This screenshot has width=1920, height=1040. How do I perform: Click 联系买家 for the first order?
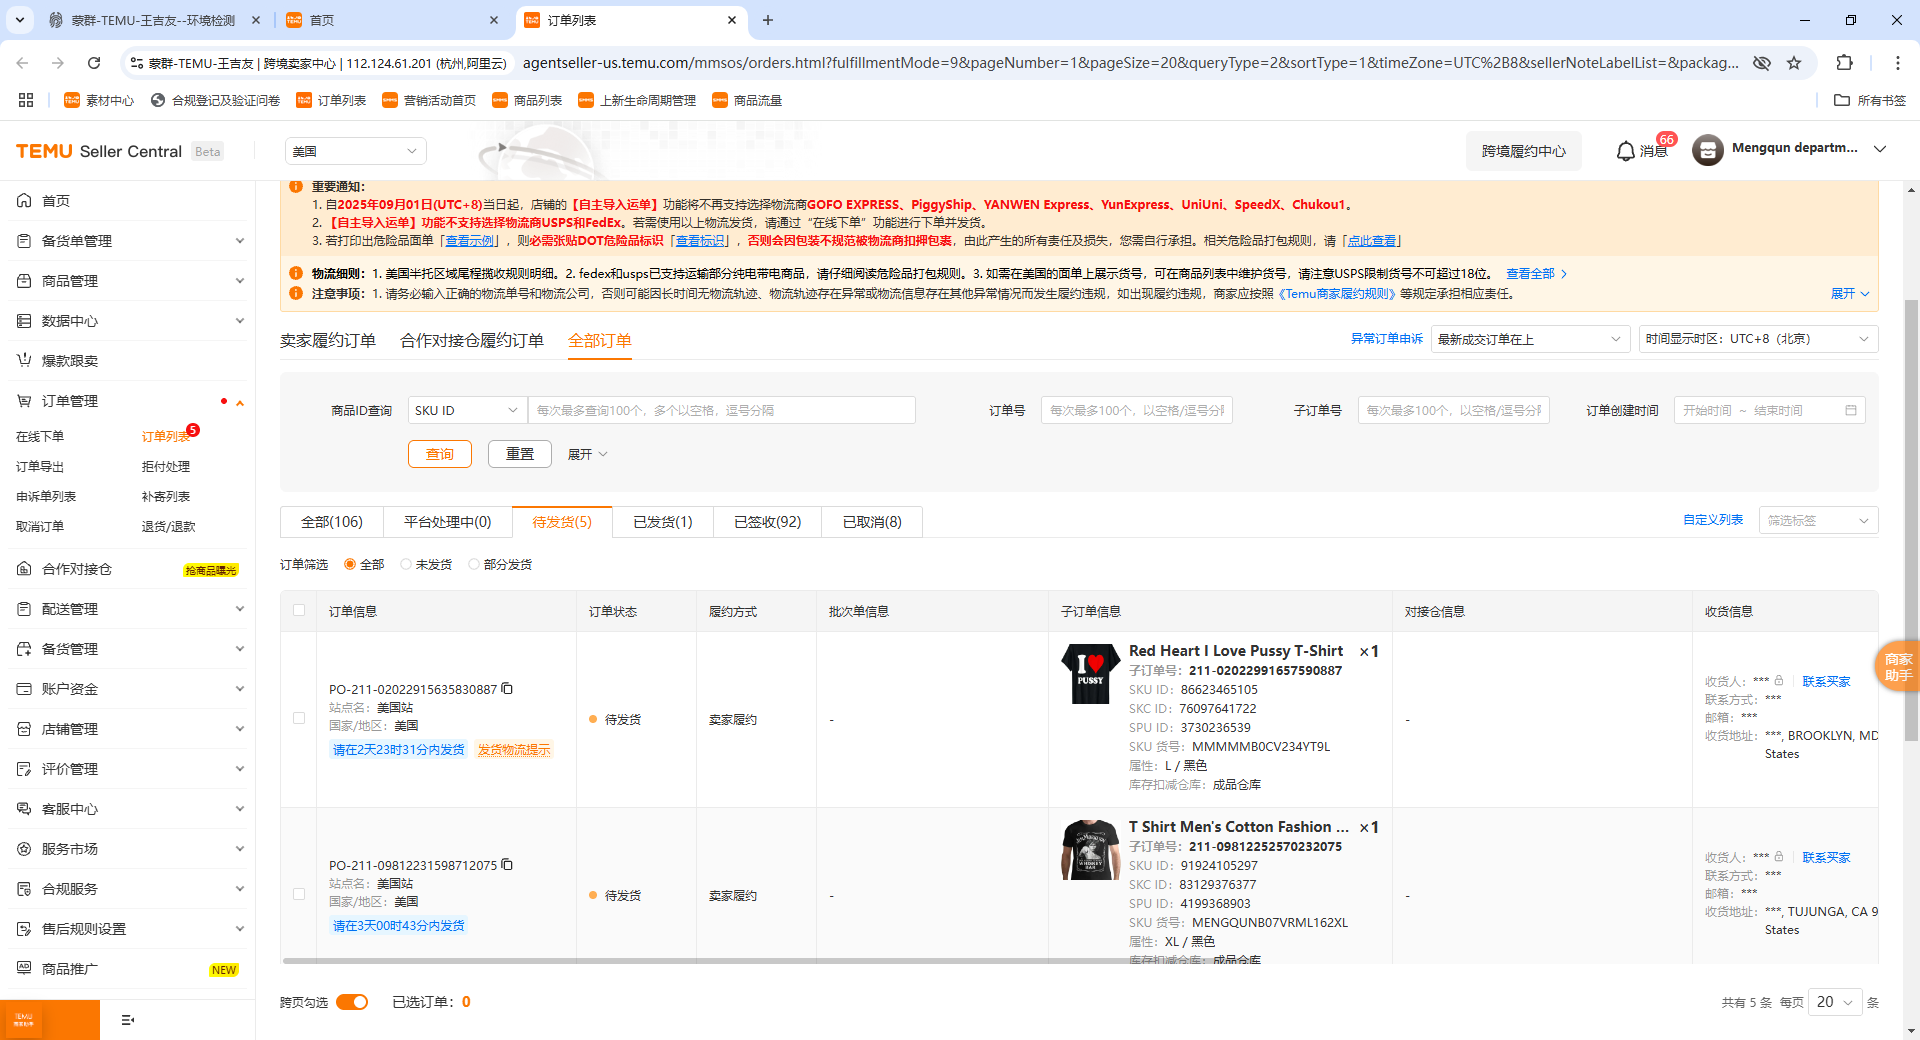[x=1825, y=681]
